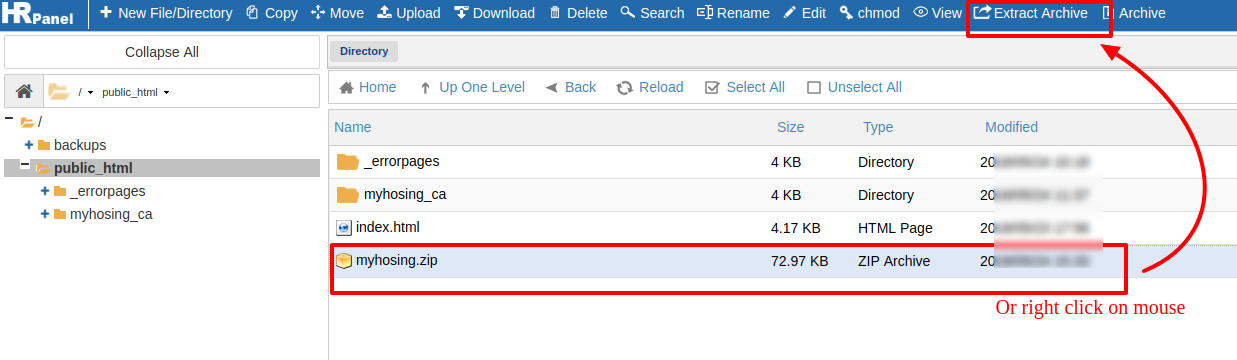Click the View toolbar button
The image size is (1237, 360).
pyautogui.click(x=937, y=13)
